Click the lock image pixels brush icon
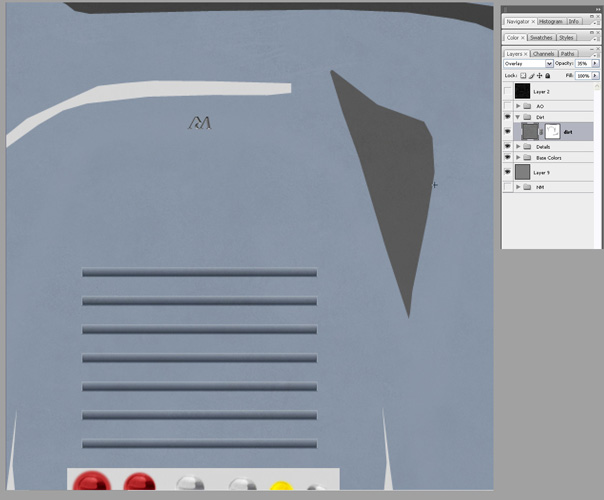This screenshot has height=500, width=604. (531, 75)
